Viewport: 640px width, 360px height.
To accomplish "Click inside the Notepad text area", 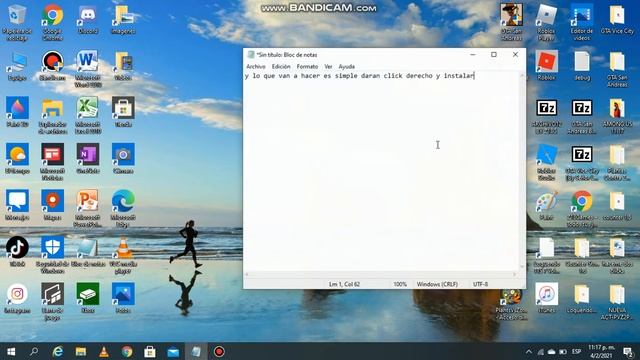I will point(381,171).
